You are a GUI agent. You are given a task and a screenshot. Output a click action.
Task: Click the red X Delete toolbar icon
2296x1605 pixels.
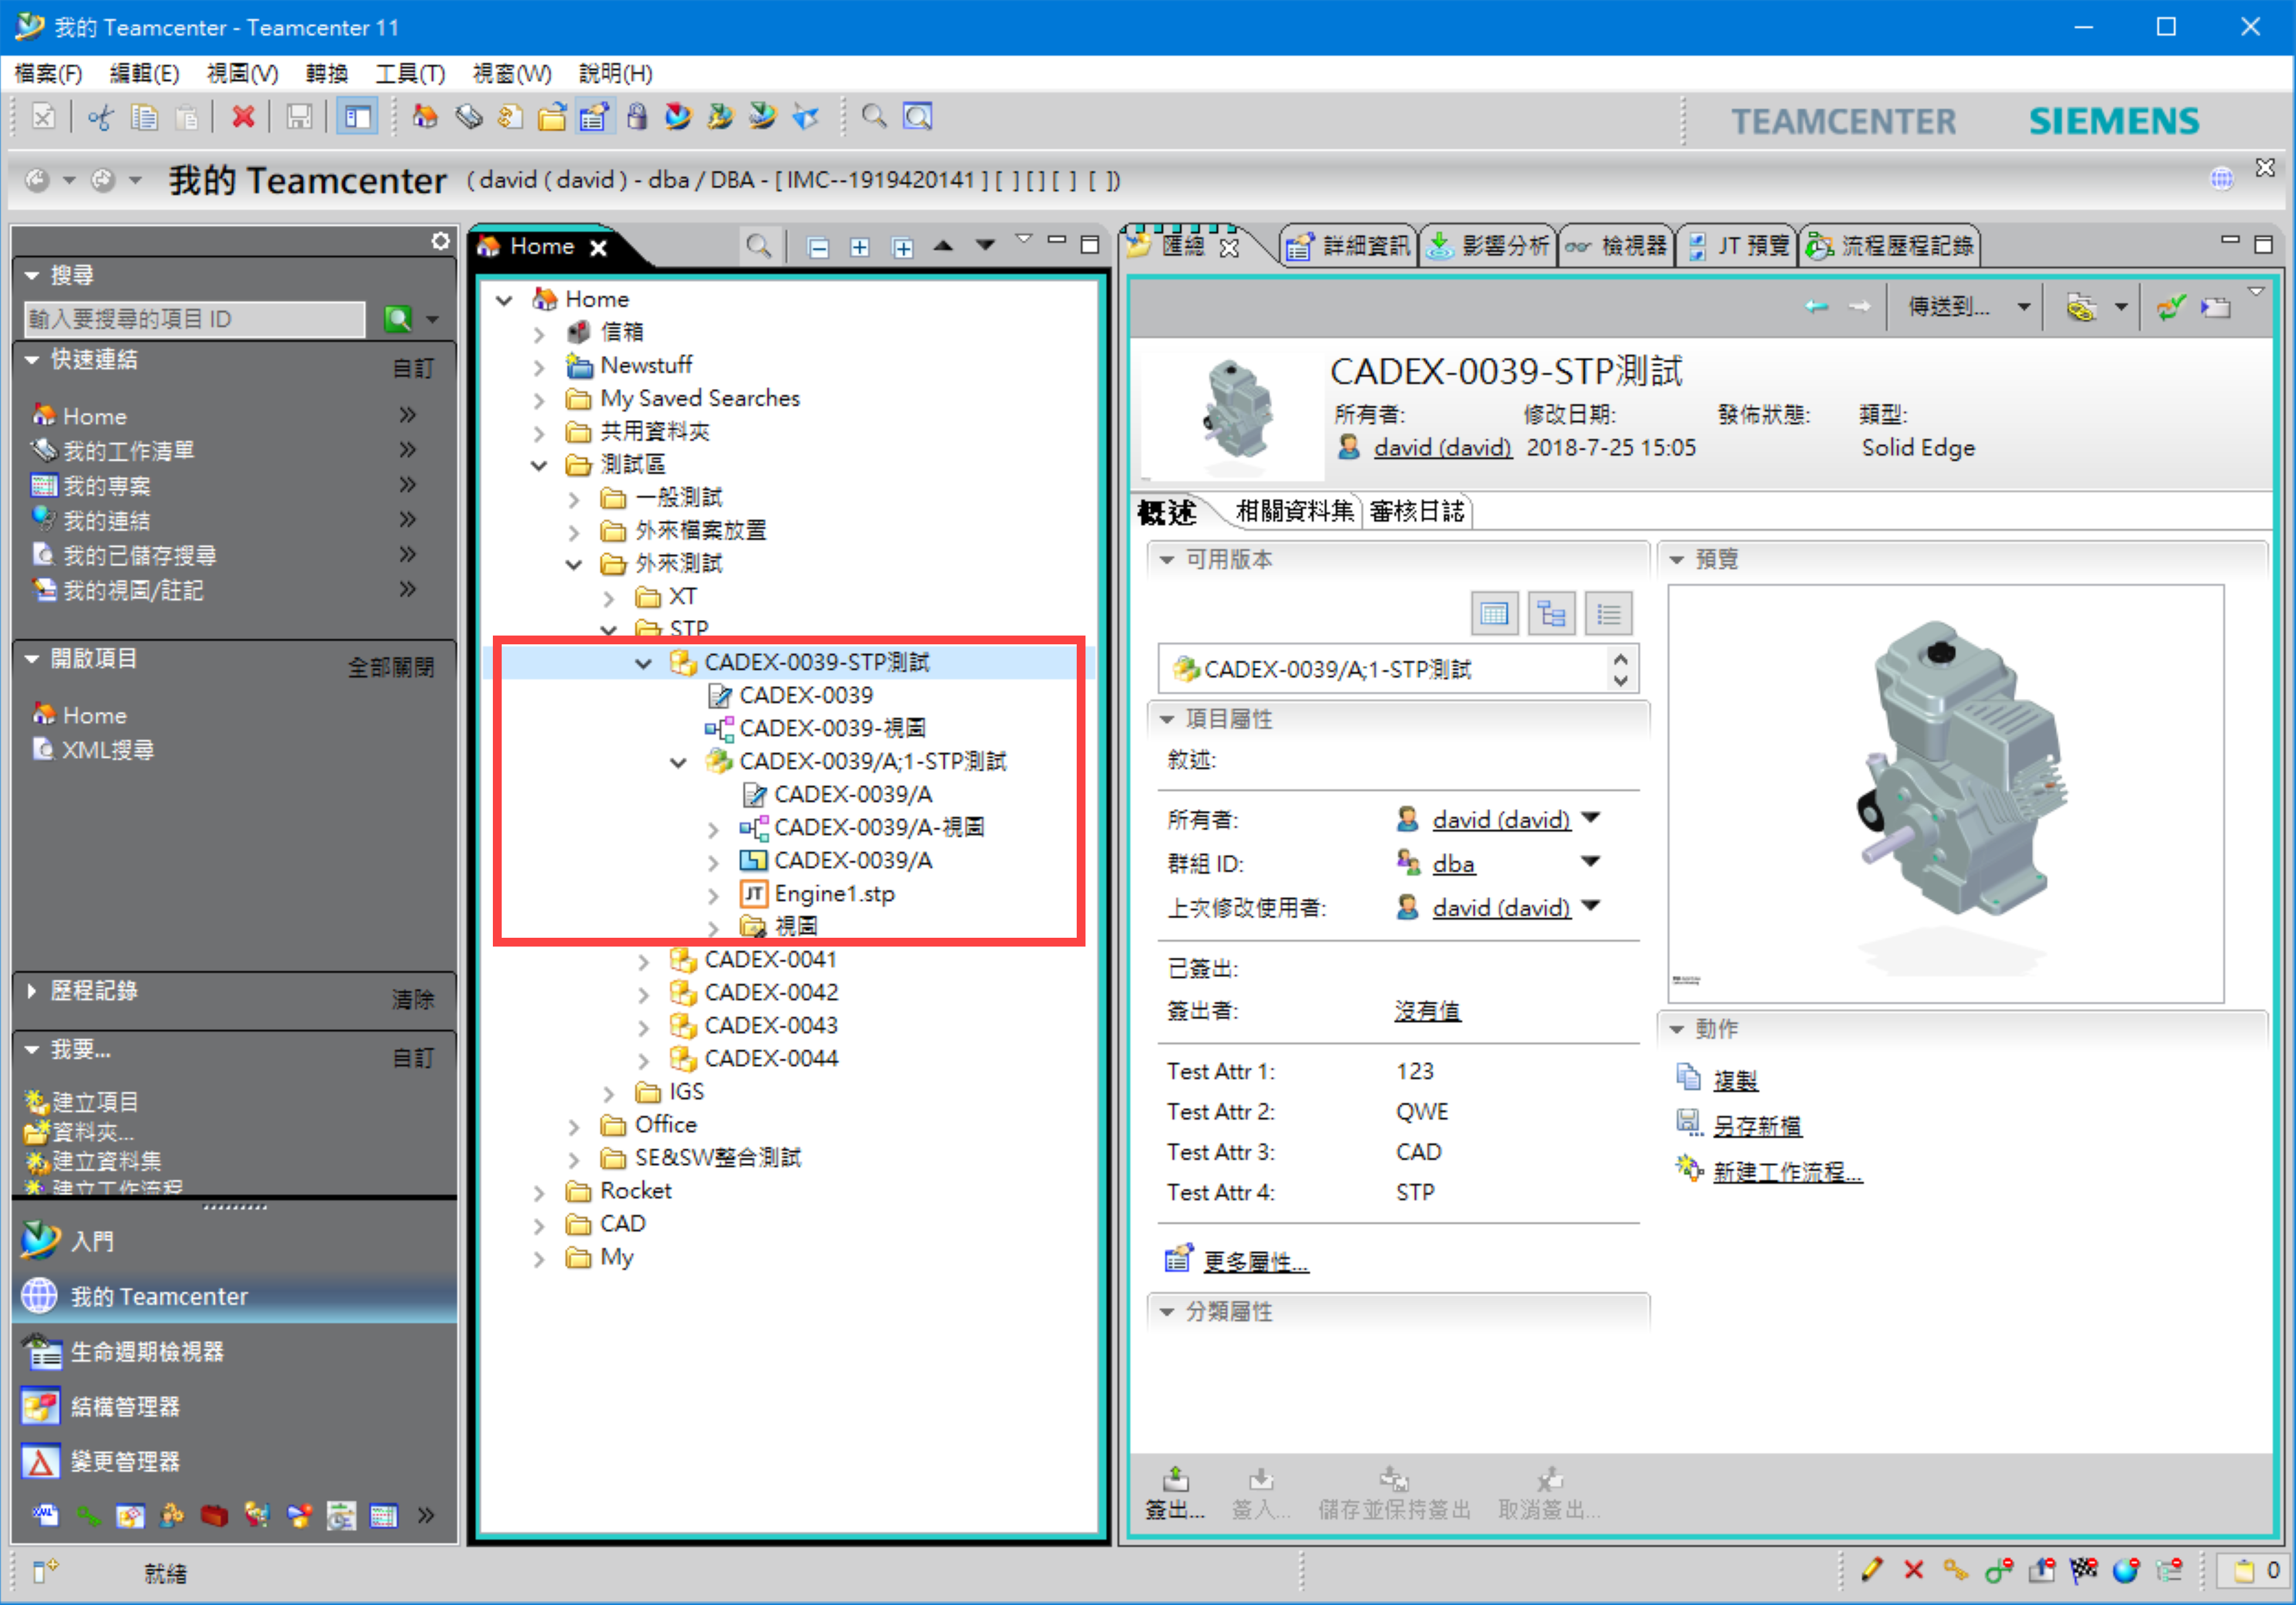pos(243,118)
